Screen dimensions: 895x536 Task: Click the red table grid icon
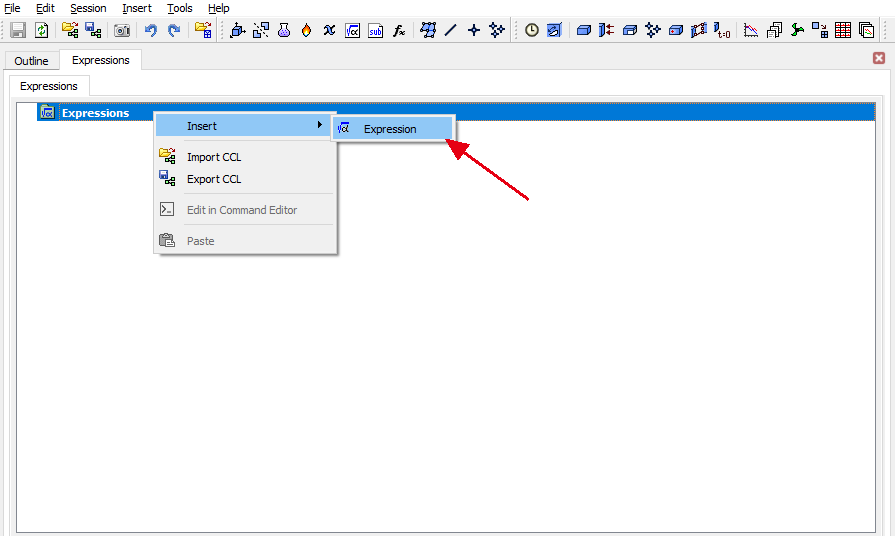coord(843,31)
